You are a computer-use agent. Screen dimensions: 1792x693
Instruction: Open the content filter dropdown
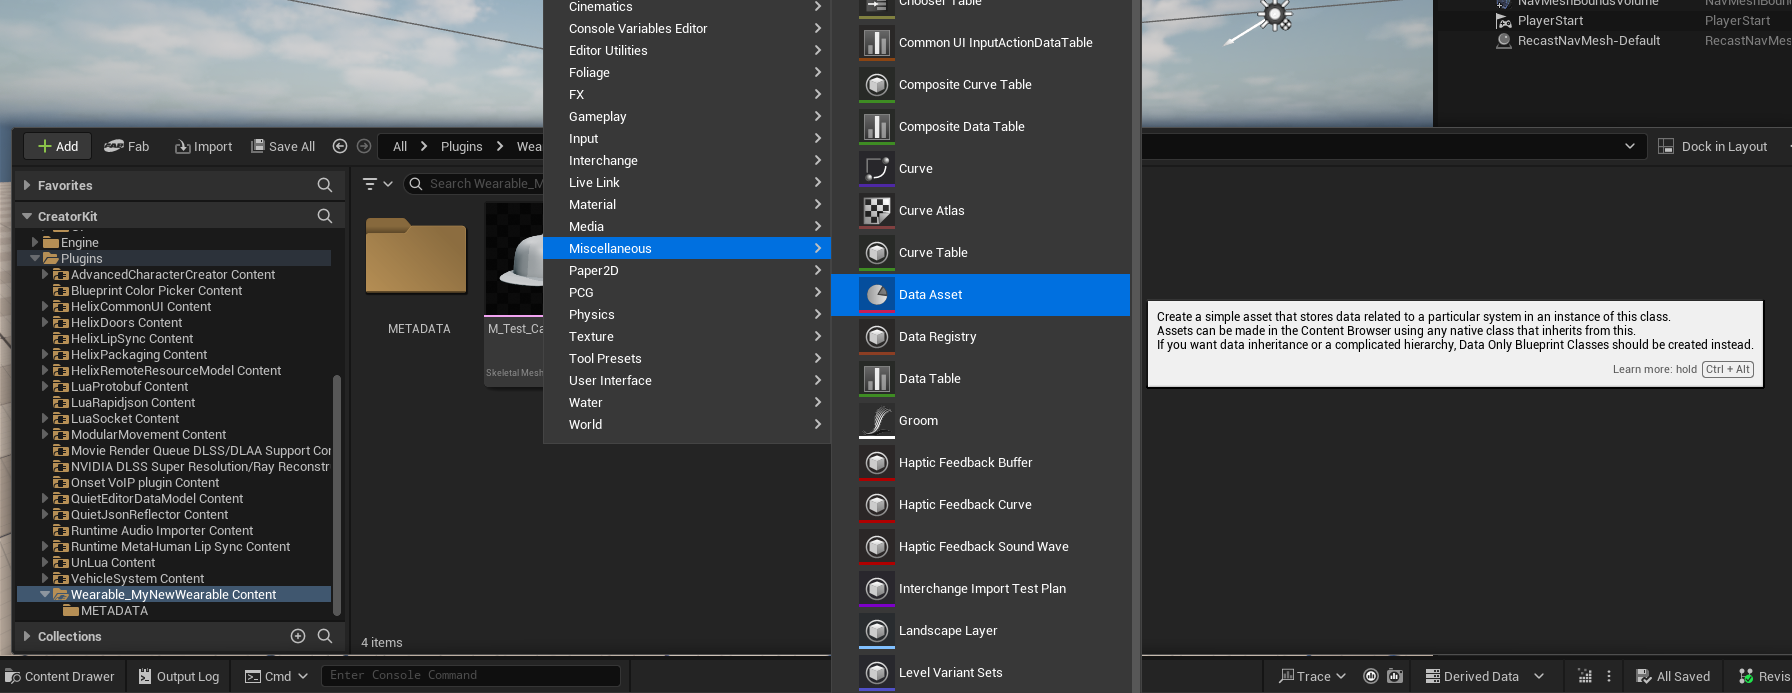(x=377, y=184)
